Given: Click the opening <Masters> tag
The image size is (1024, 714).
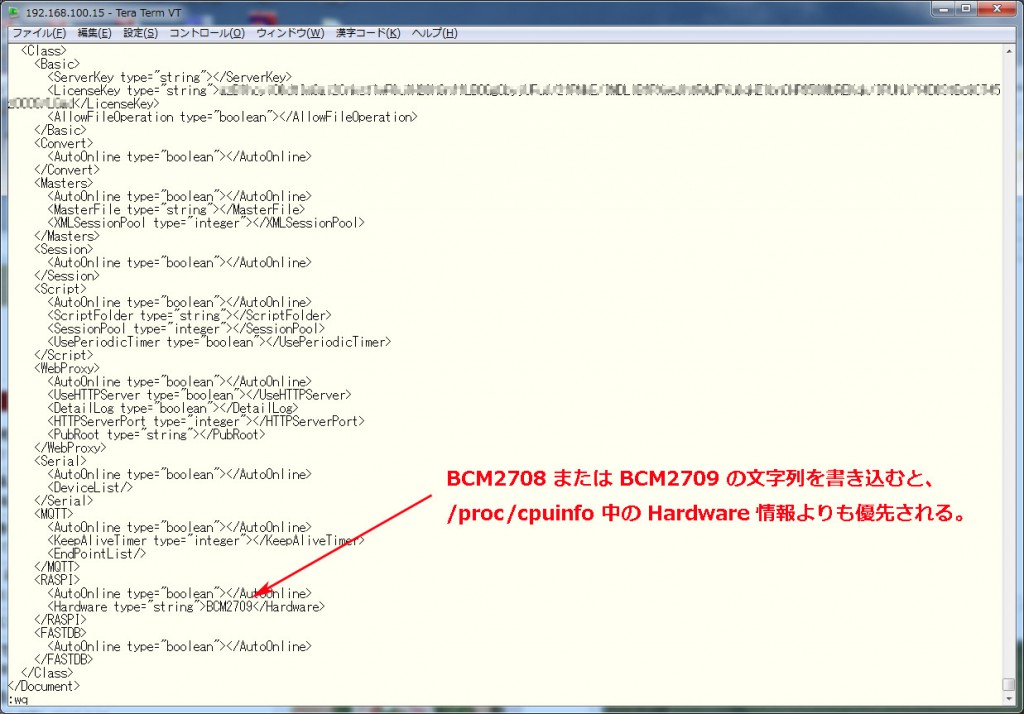Looking at the screenshot, I should [63, 183].
